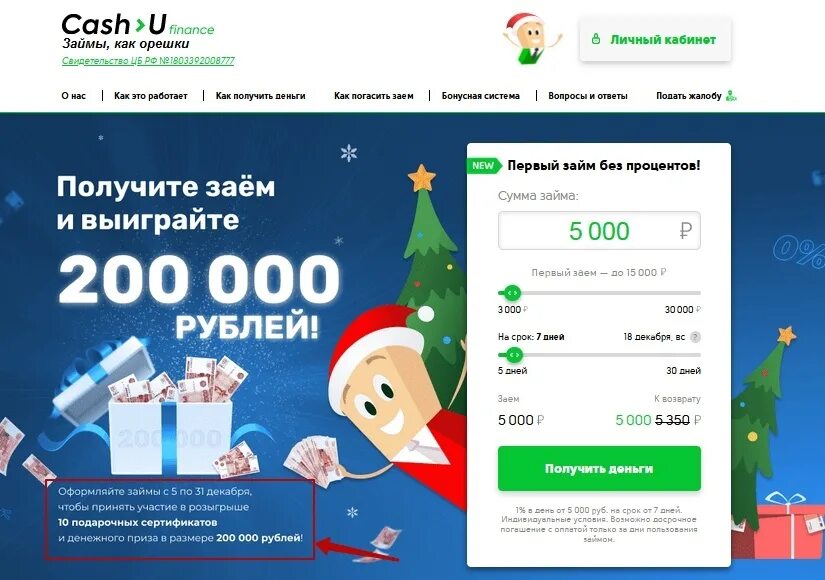The width and height of the screenshot is (825, 580).
Task: Click the gift box with 200000 banknotes
Action: [163, 416]
